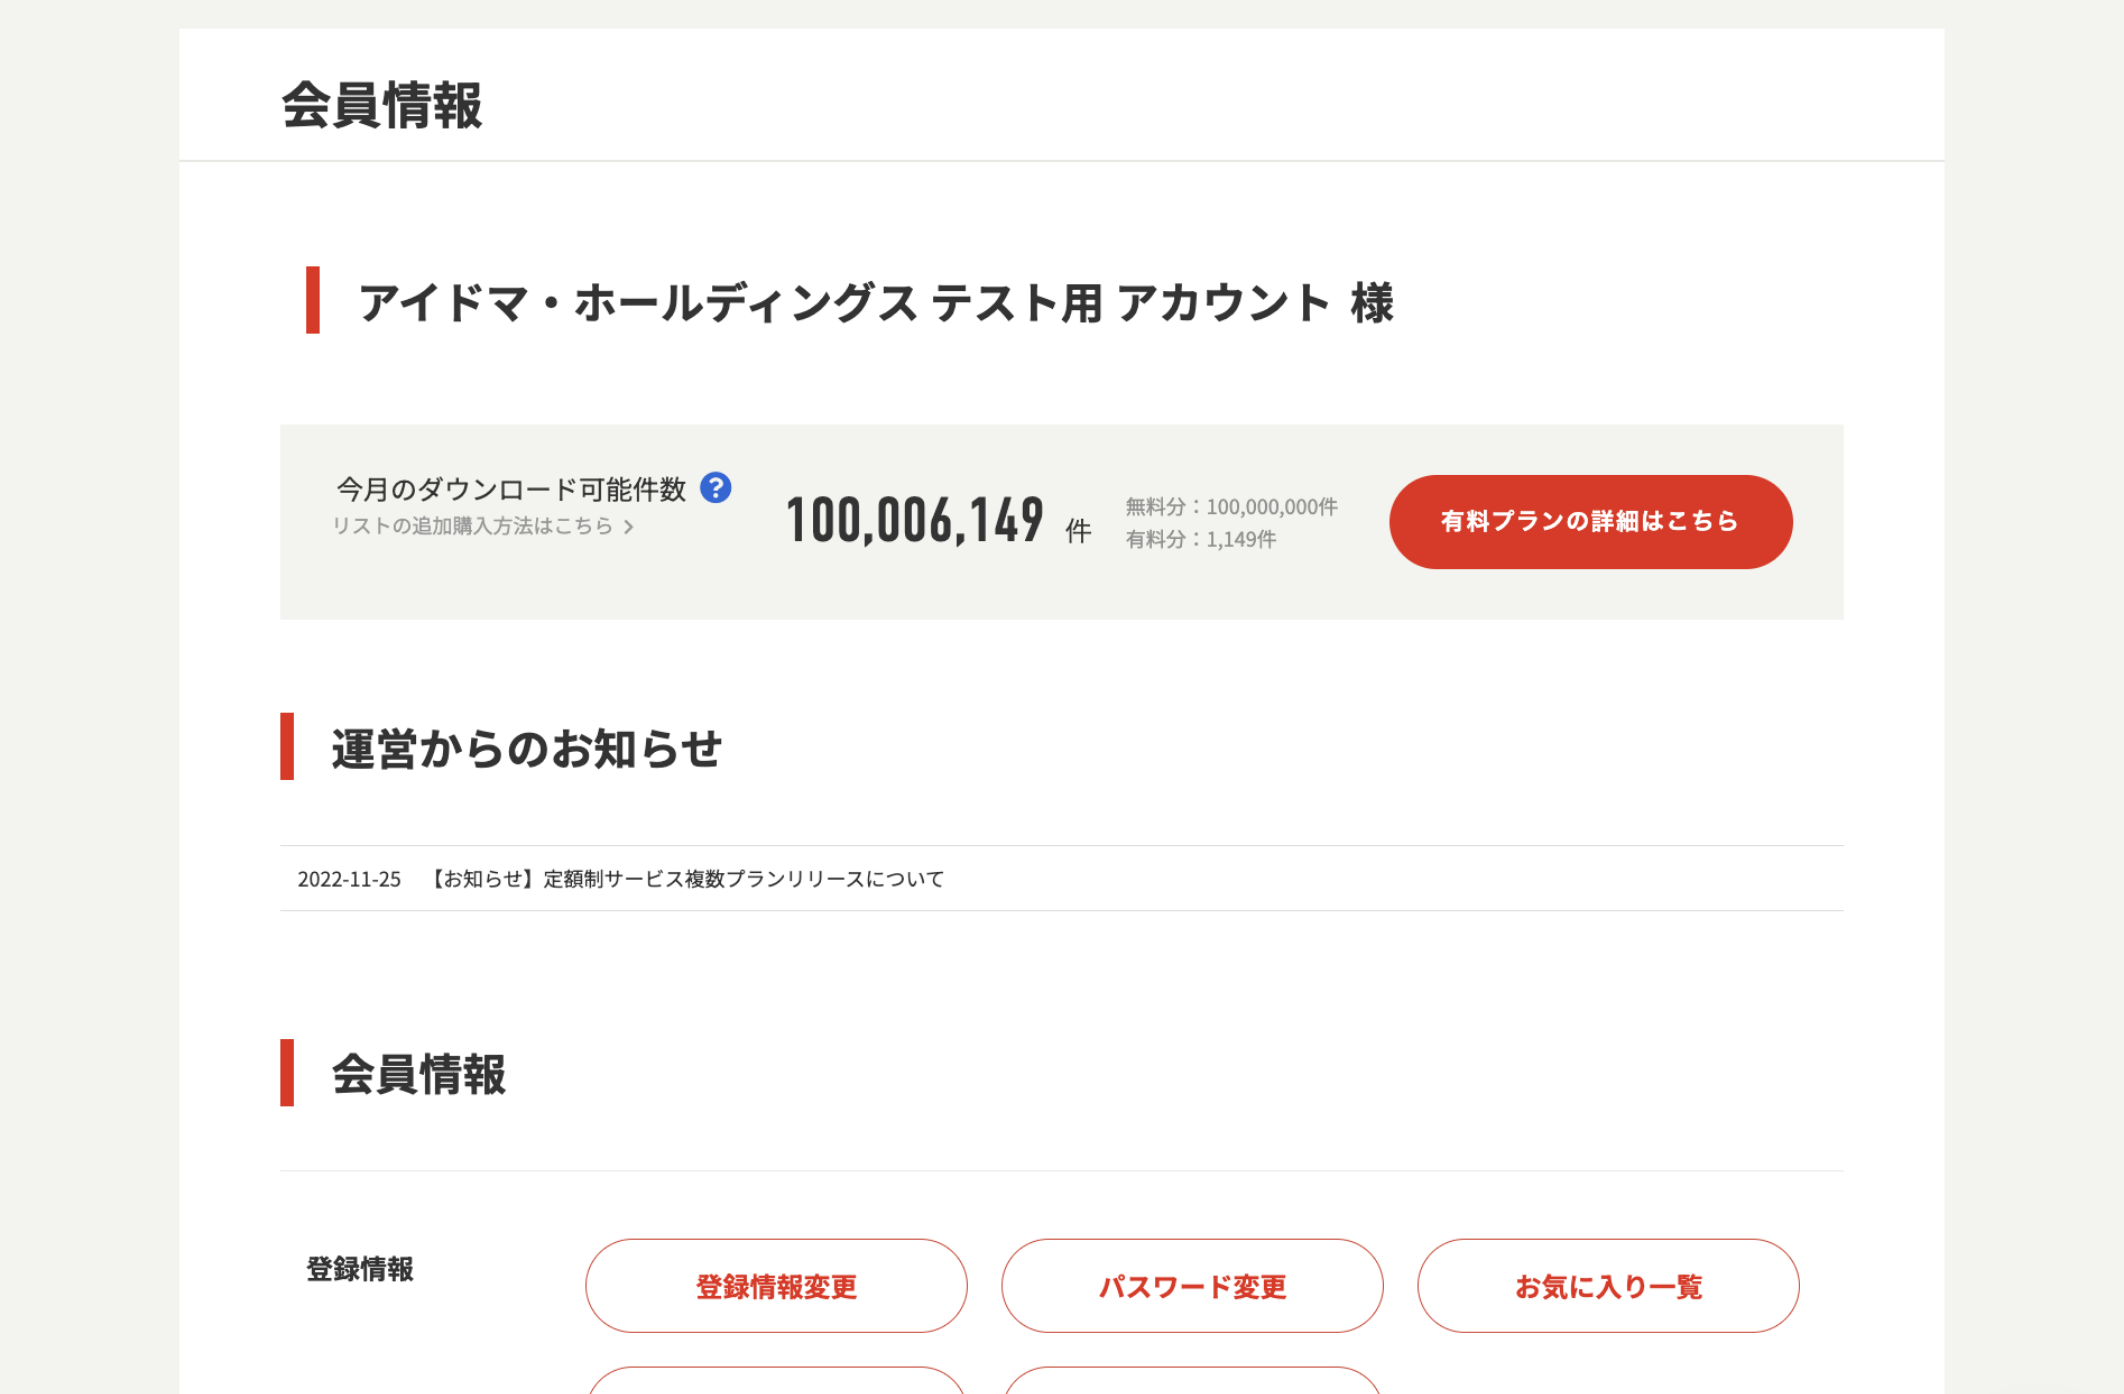Viewport: 2124px width, 1394px height.
Task: Open the リストの追加購入方法はこちら link
Action: coord(472,526)
